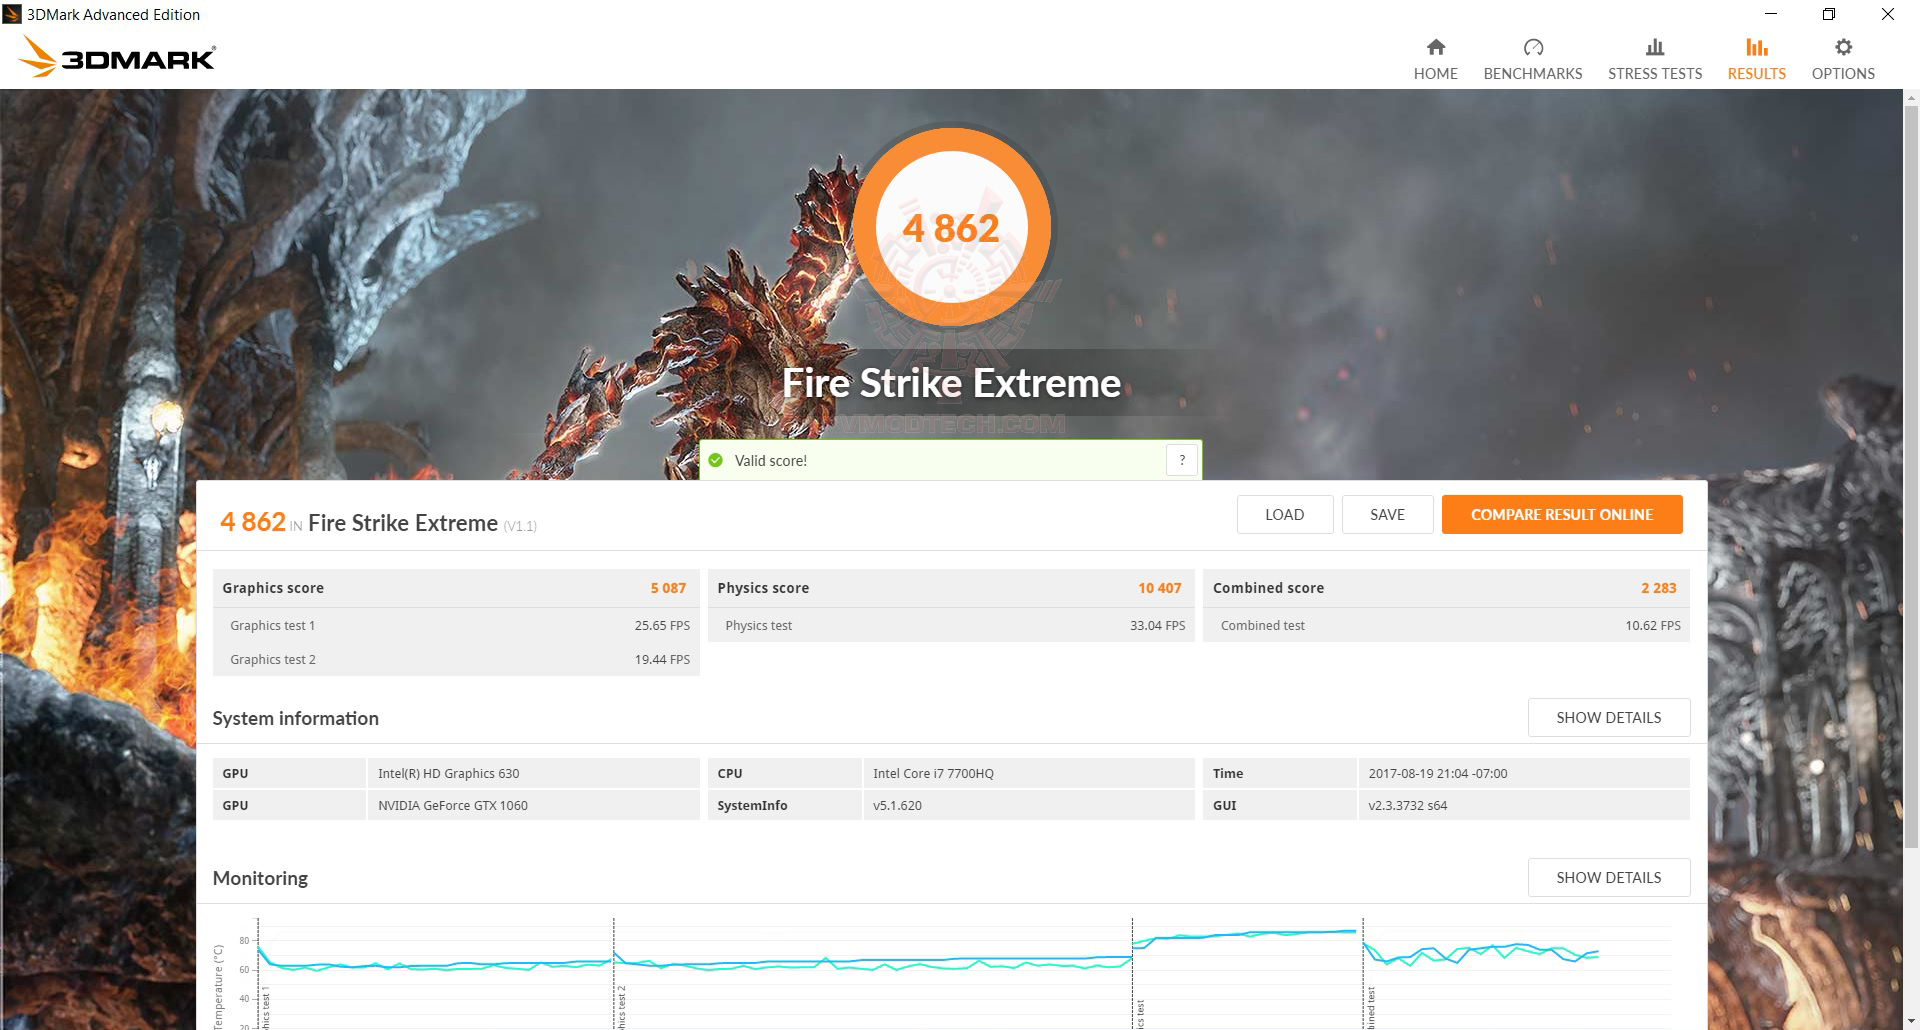Click the Benchmarks stopwatch icon

click(x=1532, y=47)
